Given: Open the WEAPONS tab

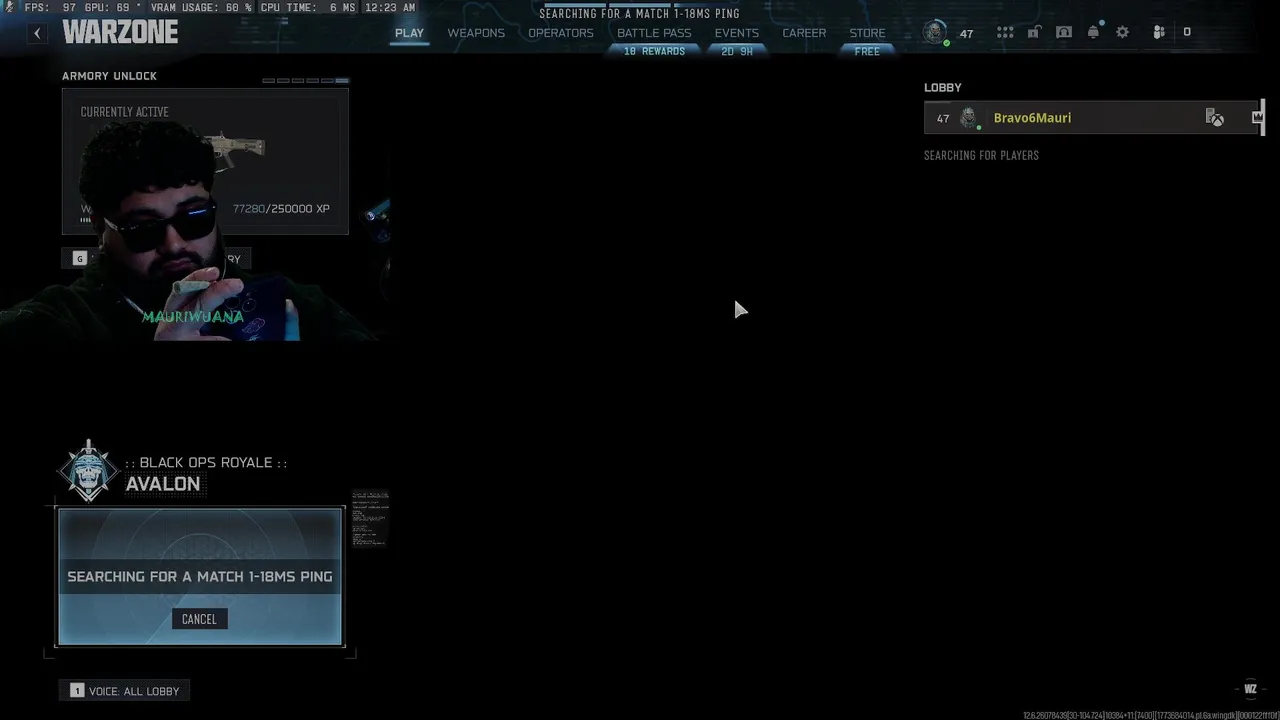Looking at the screenshot, I should [x=476, y=33].
